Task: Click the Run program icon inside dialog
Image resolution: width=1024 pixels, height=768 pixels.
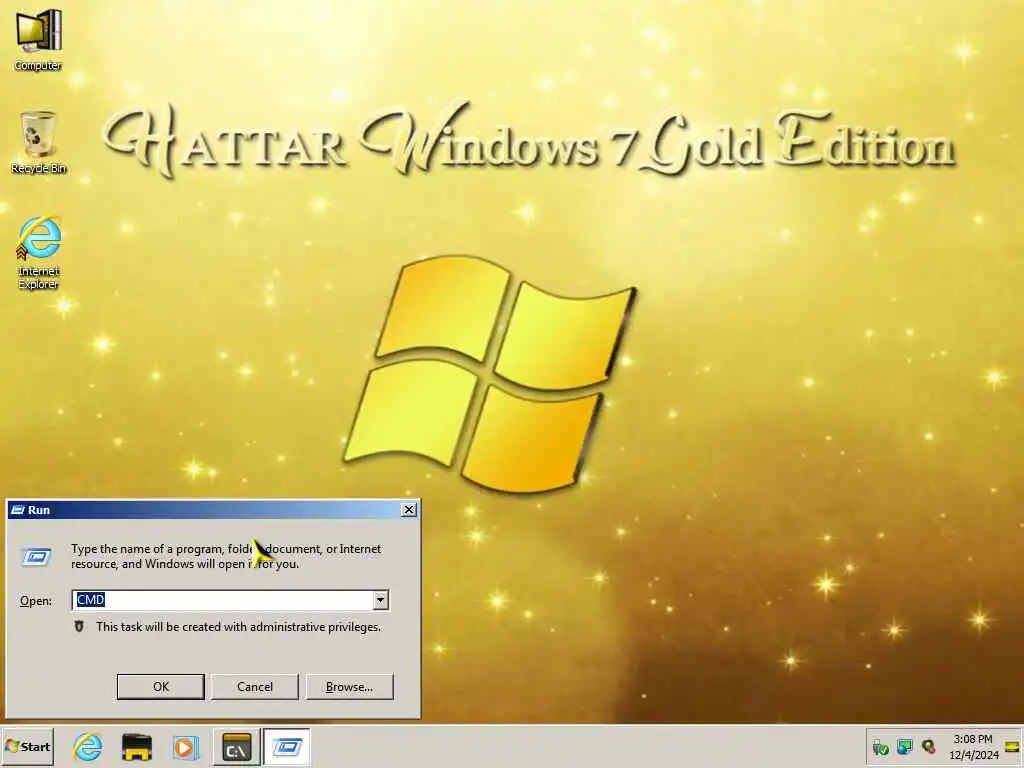Action: [x=37, y=556]
